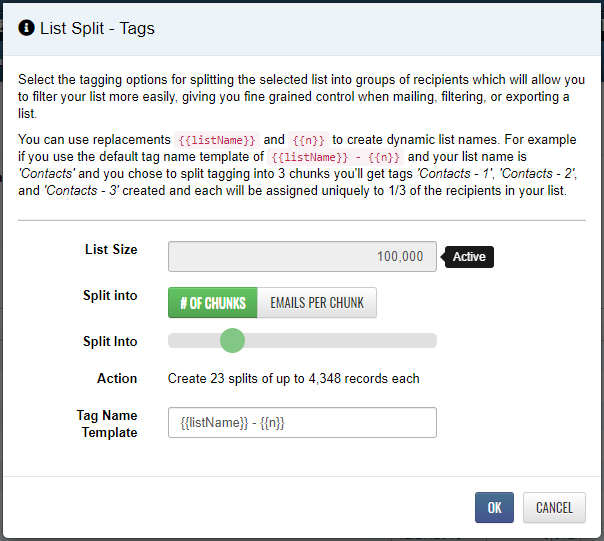Click the "{{listName}} - {{n}}" default template example
604x541 pixels.
point(335,157)
